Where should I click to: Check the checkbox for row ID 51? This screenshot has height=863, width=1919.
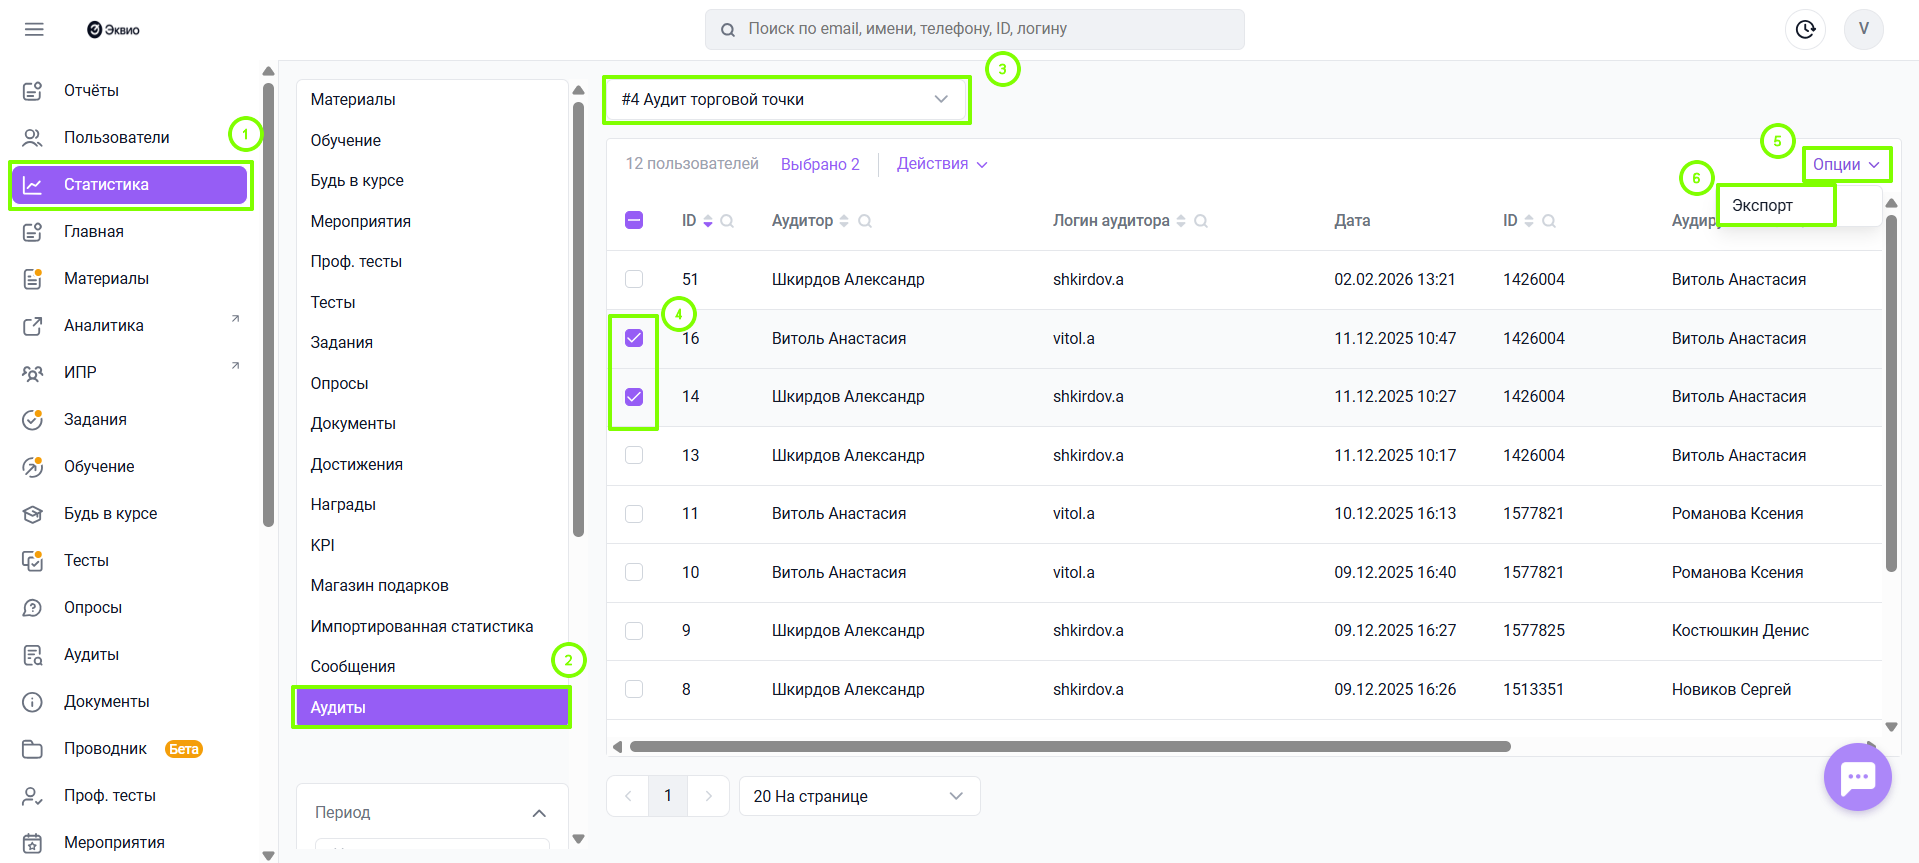[634, 279]
